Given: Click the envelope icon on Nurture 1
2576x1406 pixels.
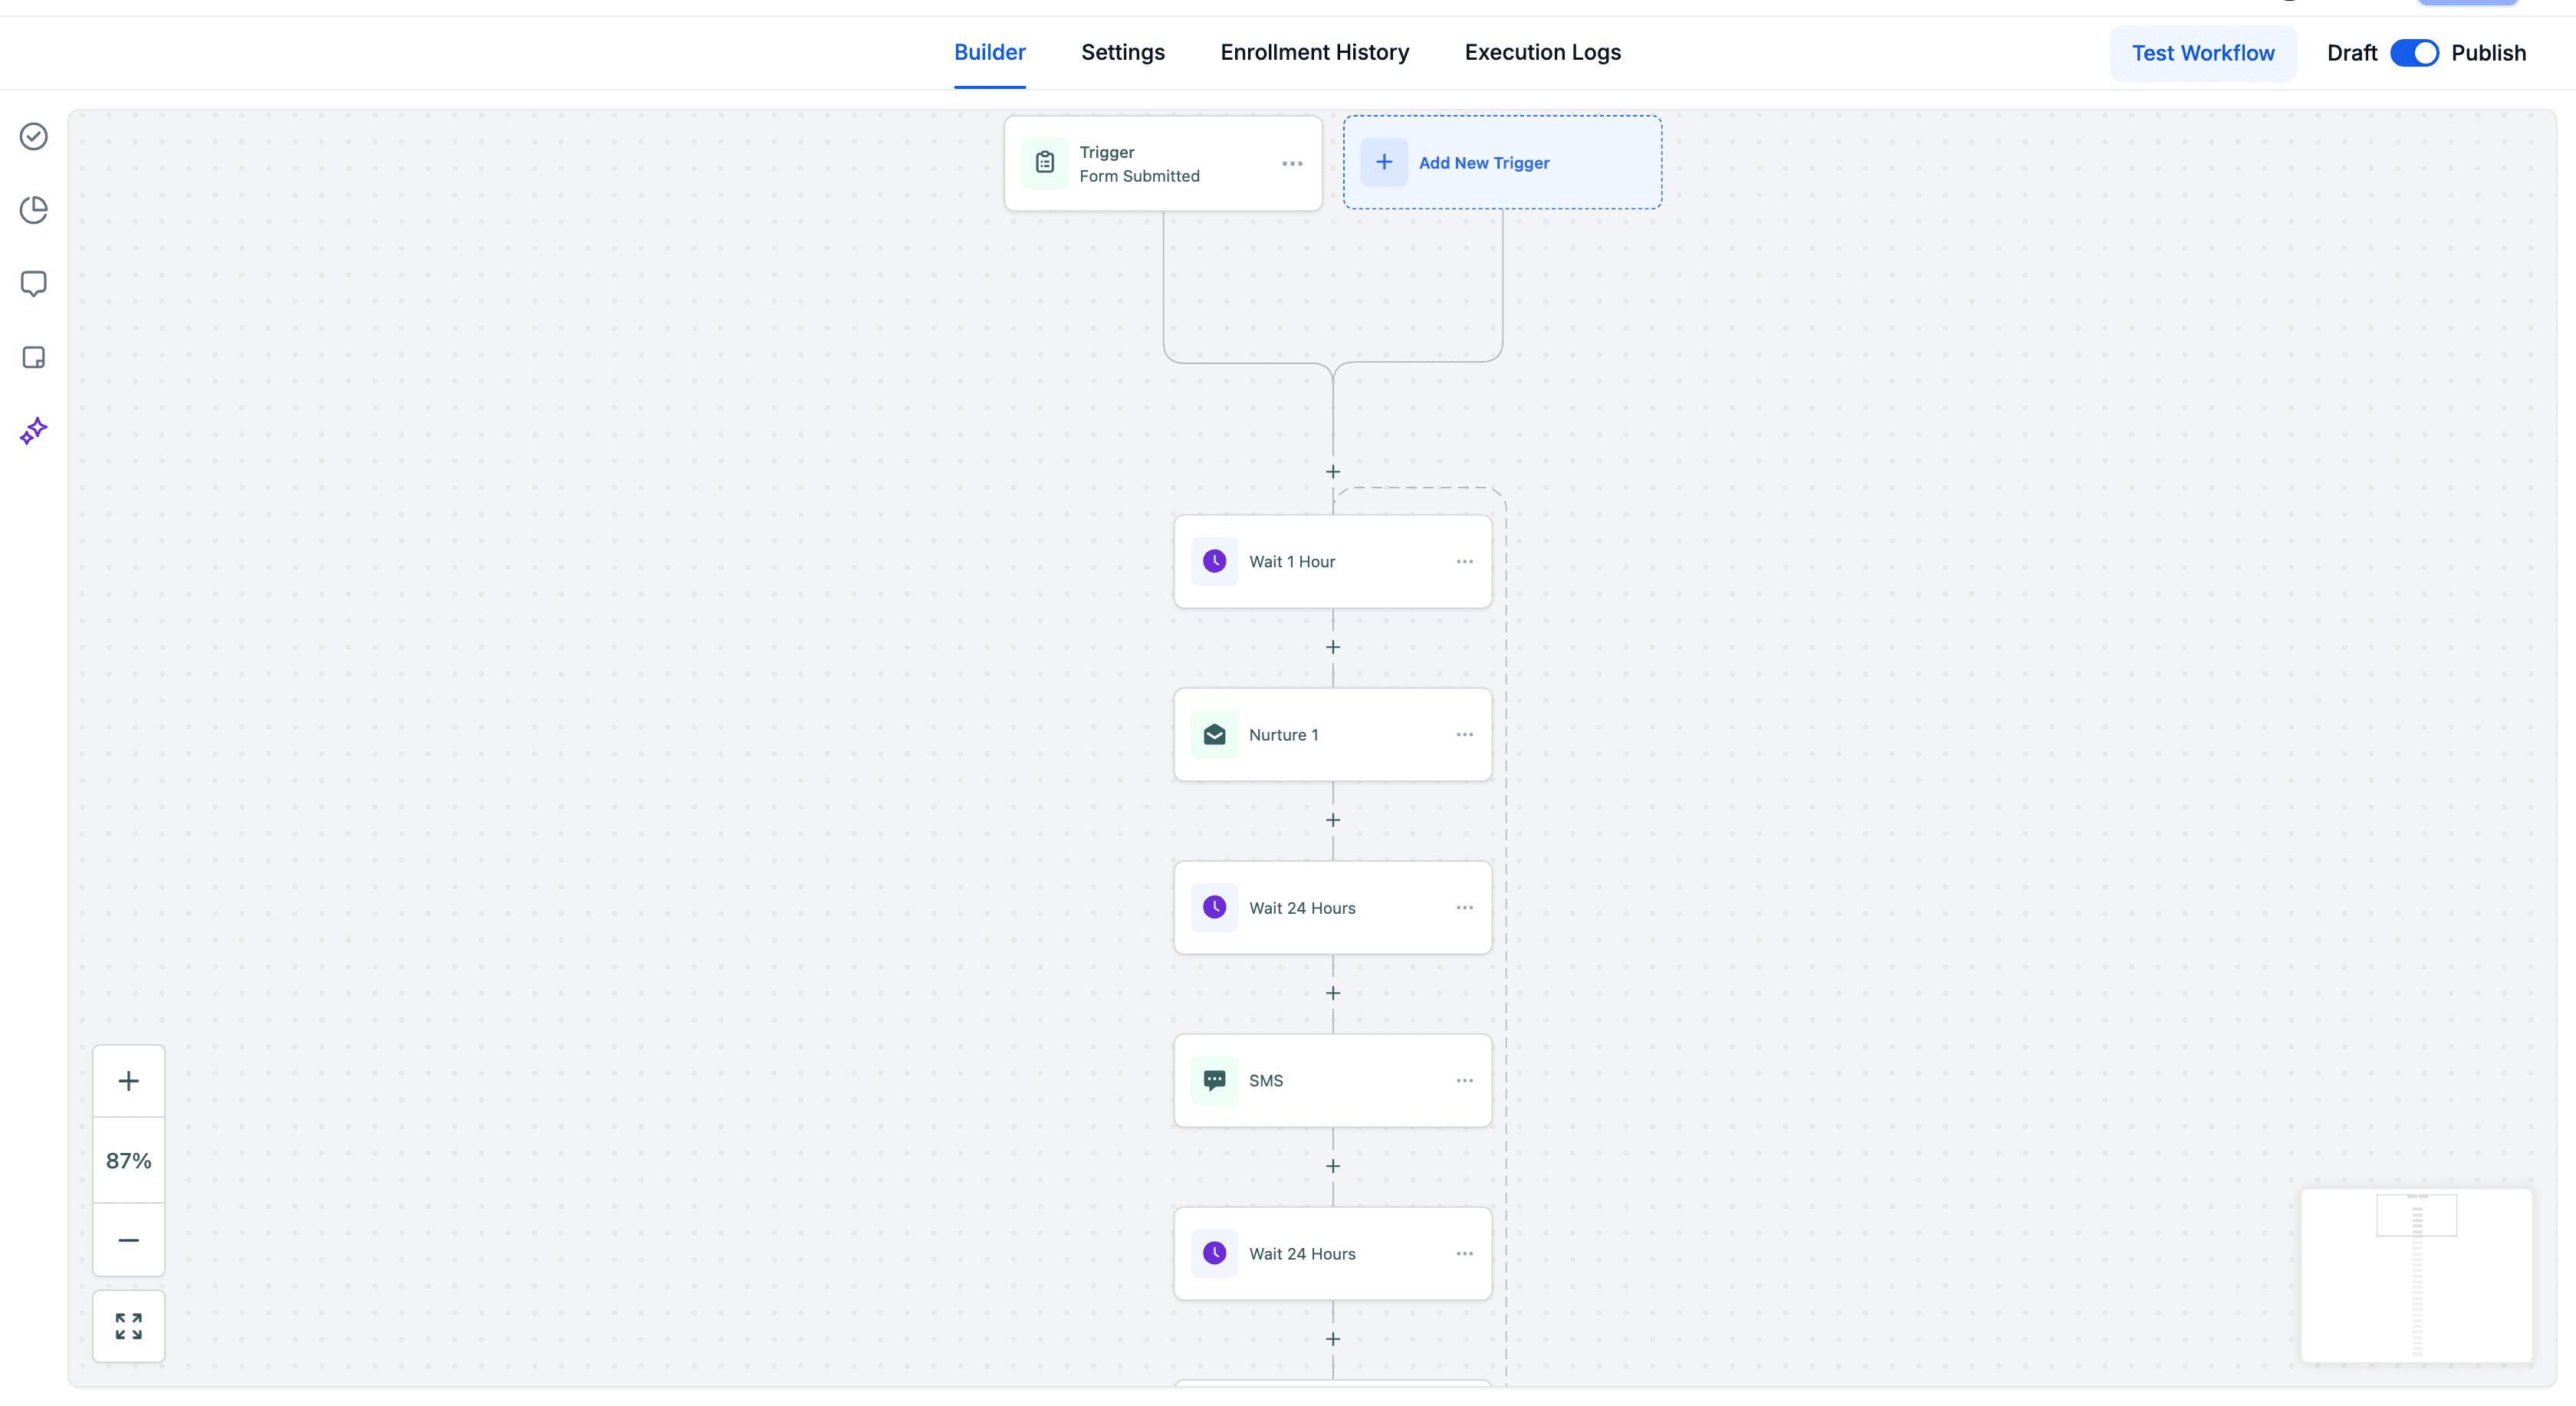Looking at the screenshot, I should (x=1214, y=734).
